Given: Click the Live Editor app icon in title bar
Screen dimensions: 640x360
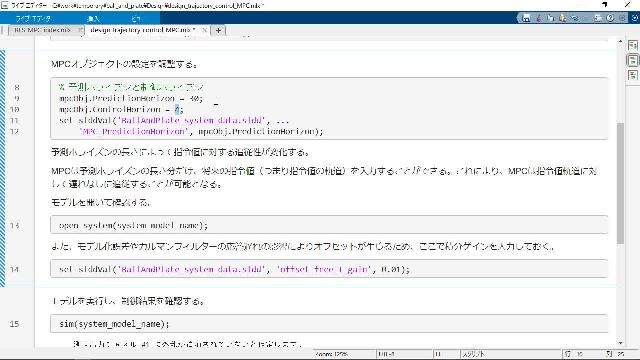Looking at the screenshot, I should (4, 5).
